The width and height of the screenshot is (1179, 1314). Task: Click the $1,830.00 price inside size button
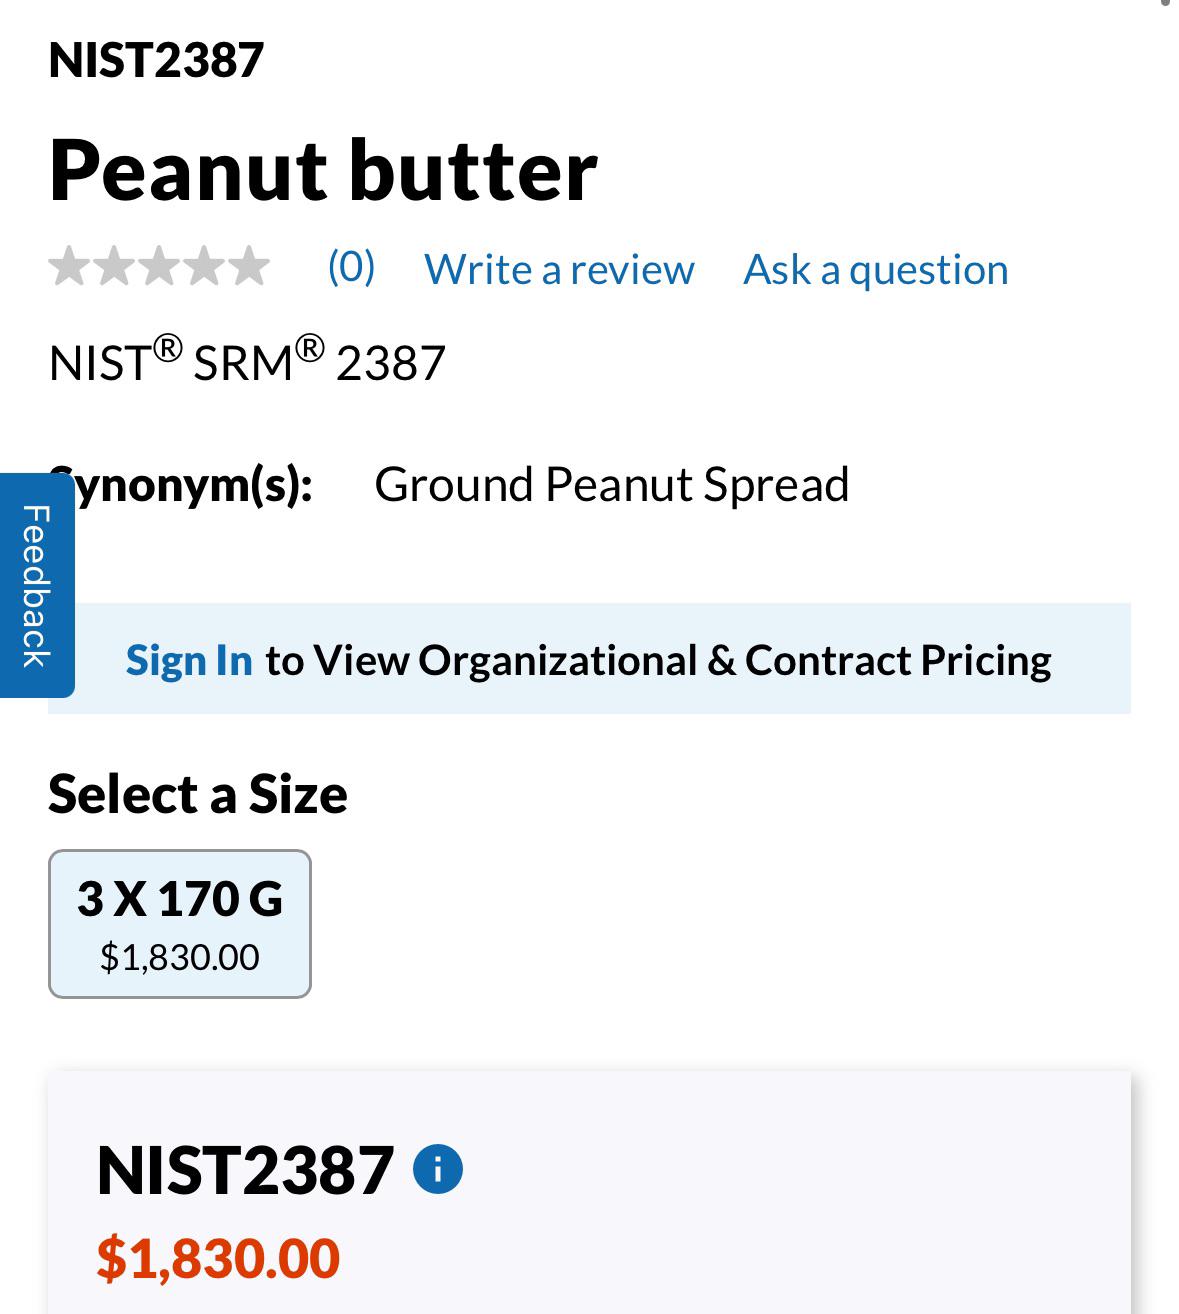pos(180,957)
